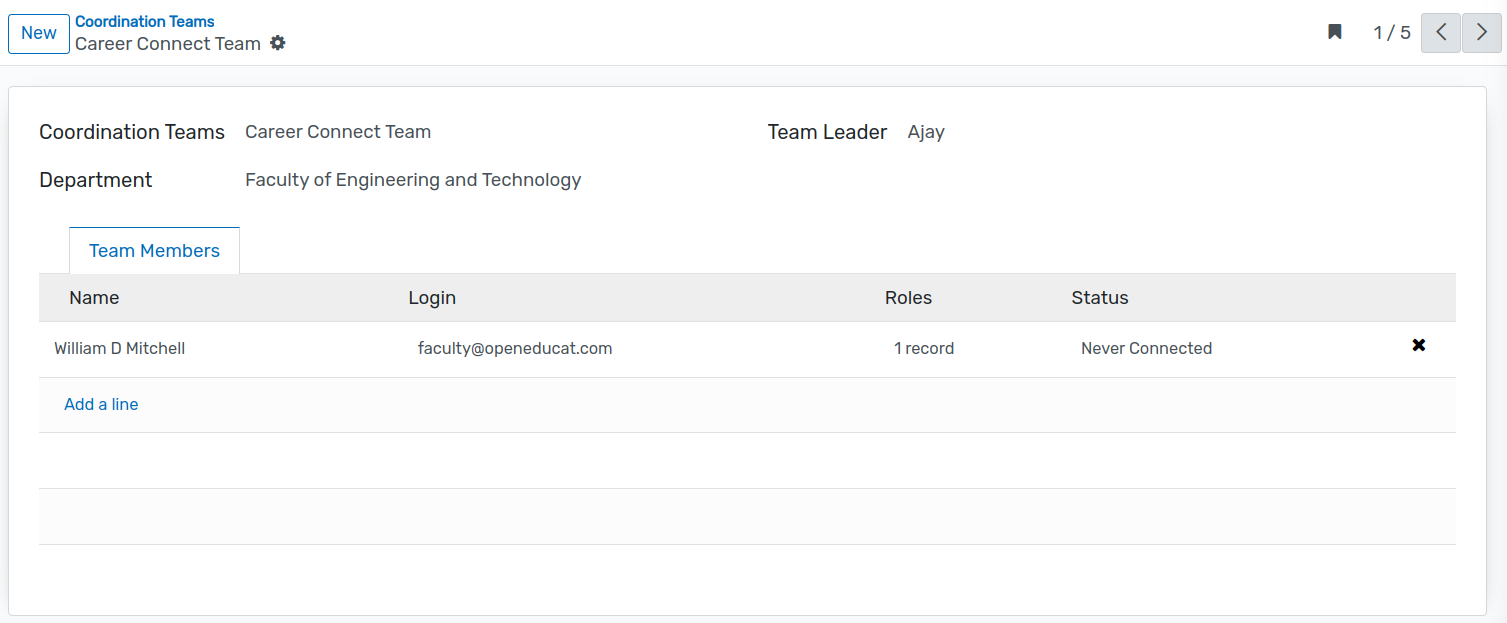
Task: Go to the previous record with the left arrow
Action: 1441,32
